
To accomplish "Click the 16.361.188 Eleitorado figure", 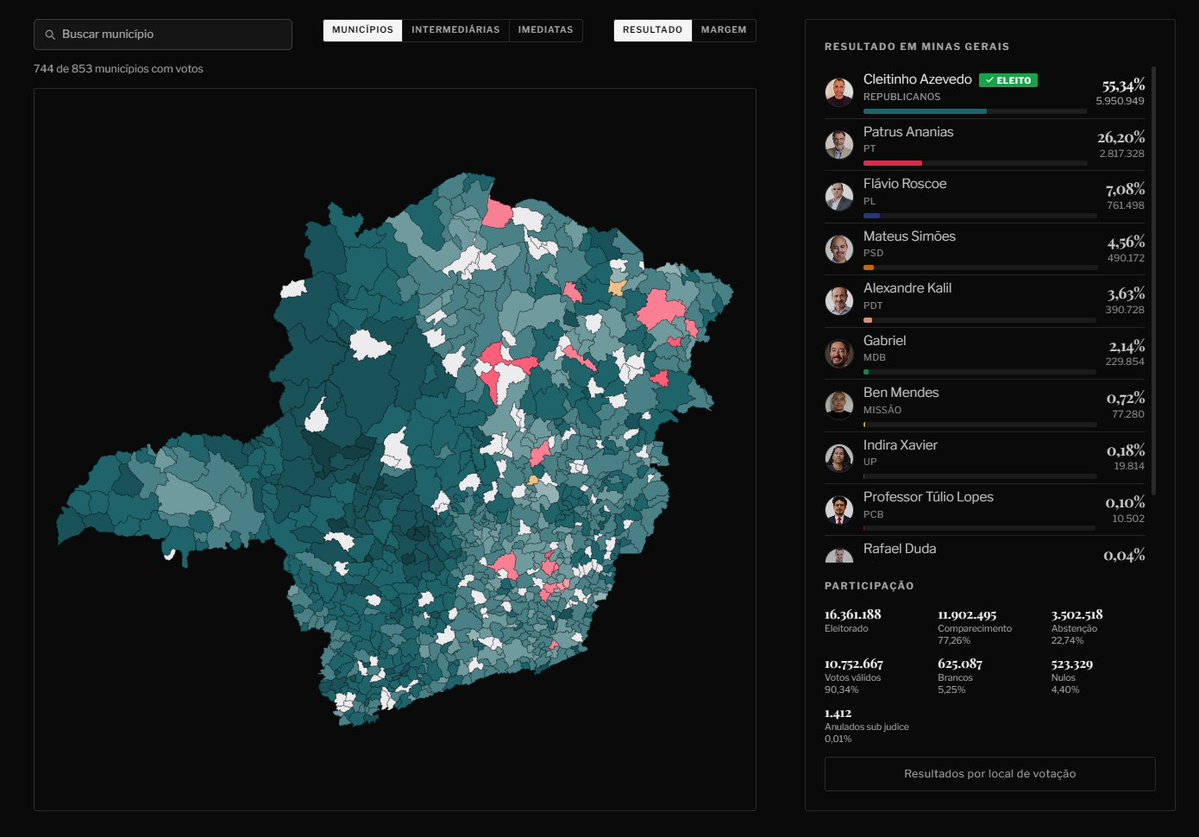I will point(853,615).
